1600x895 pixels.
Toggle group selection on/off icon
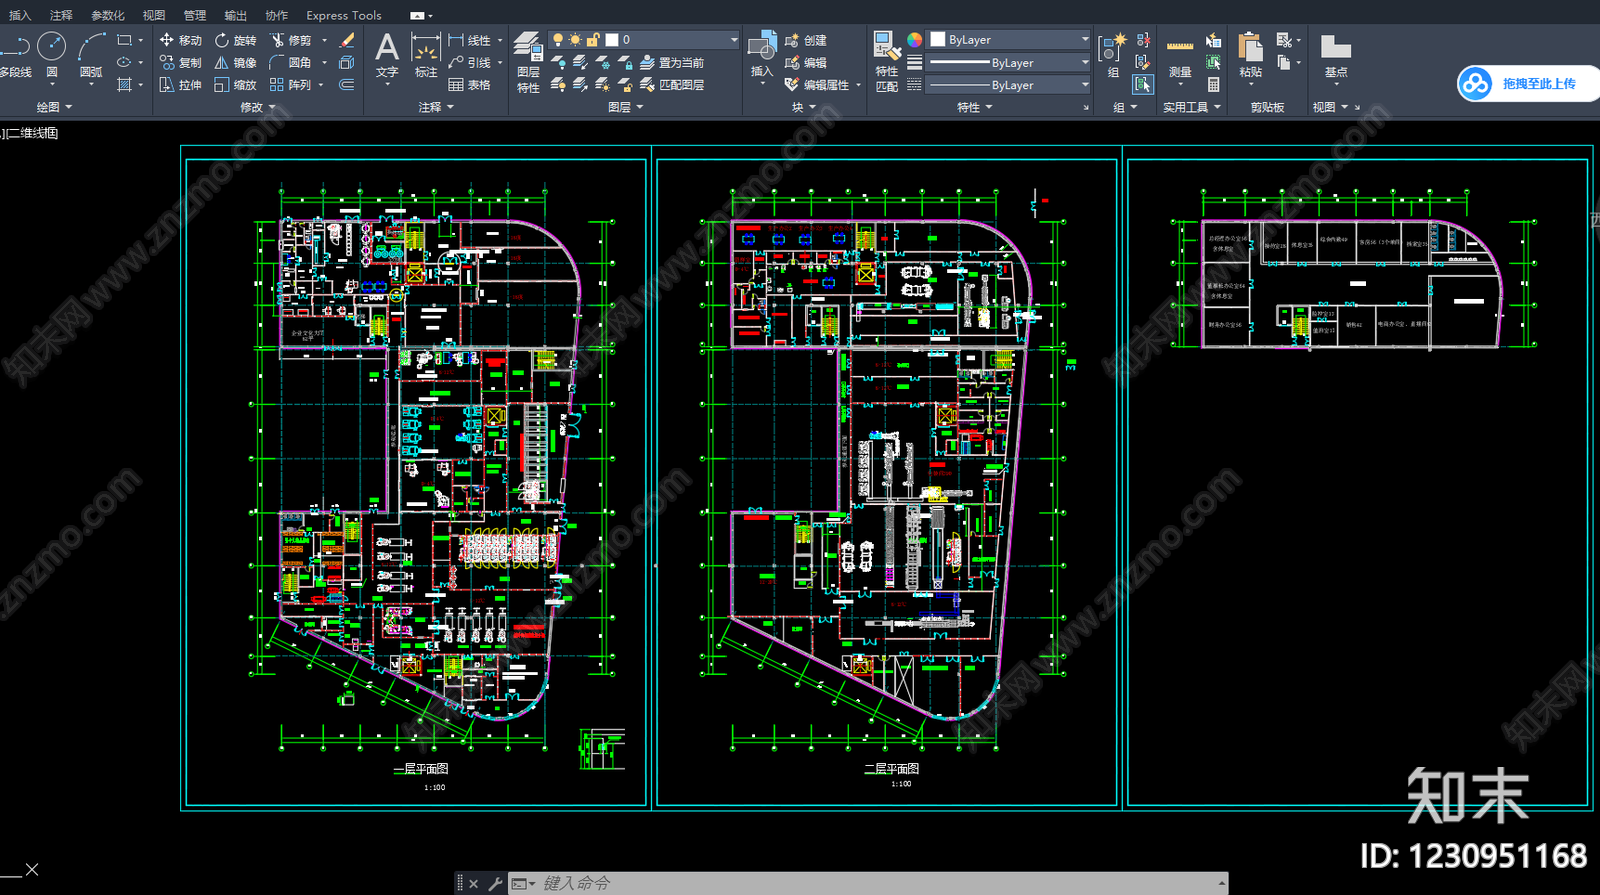1143,85
